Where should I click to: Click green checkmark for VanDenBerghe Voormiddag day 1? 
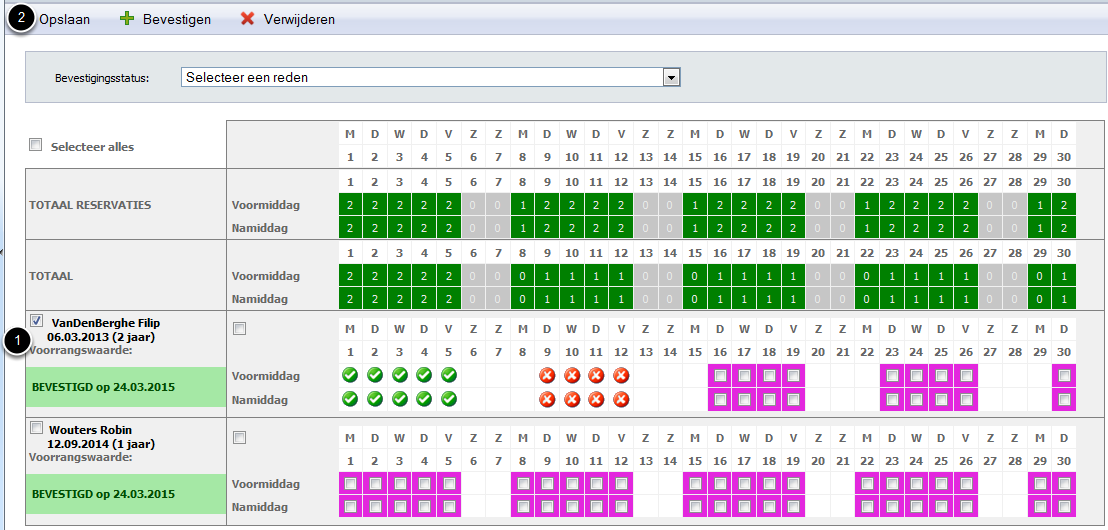coord(350,375)
